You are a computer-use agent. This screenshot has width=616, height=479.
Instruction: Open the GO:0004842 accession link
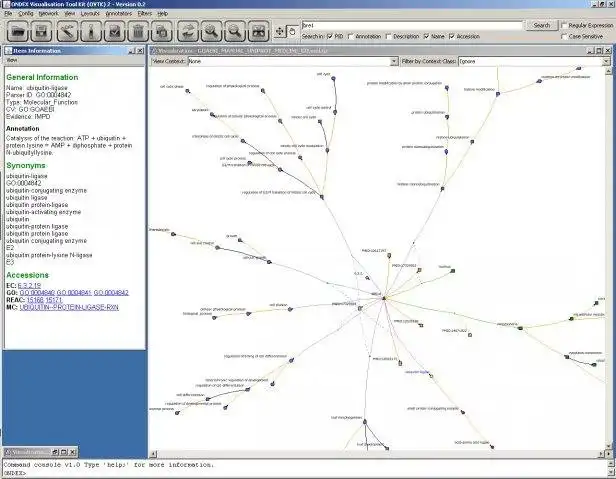click(111, 293)
